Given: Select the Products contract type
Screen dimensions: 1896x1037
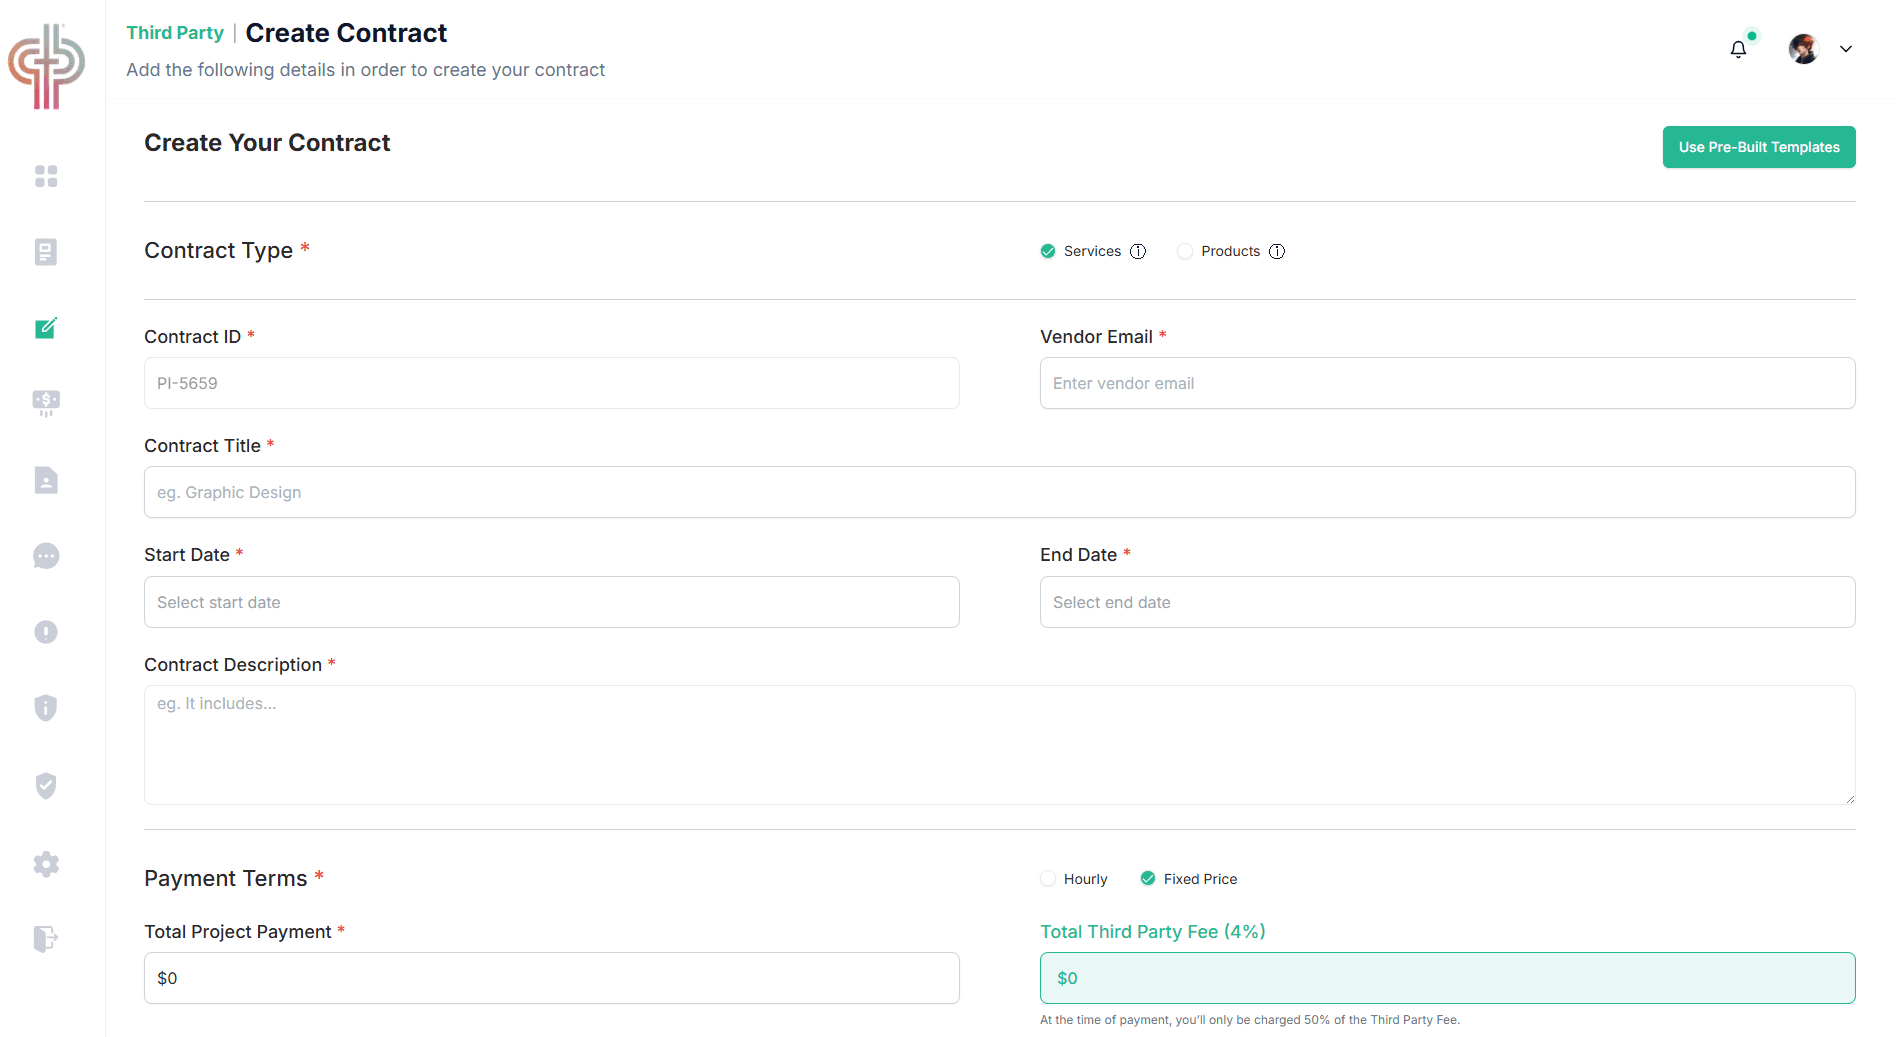Looking at the screenshot, I should 1185,251.
